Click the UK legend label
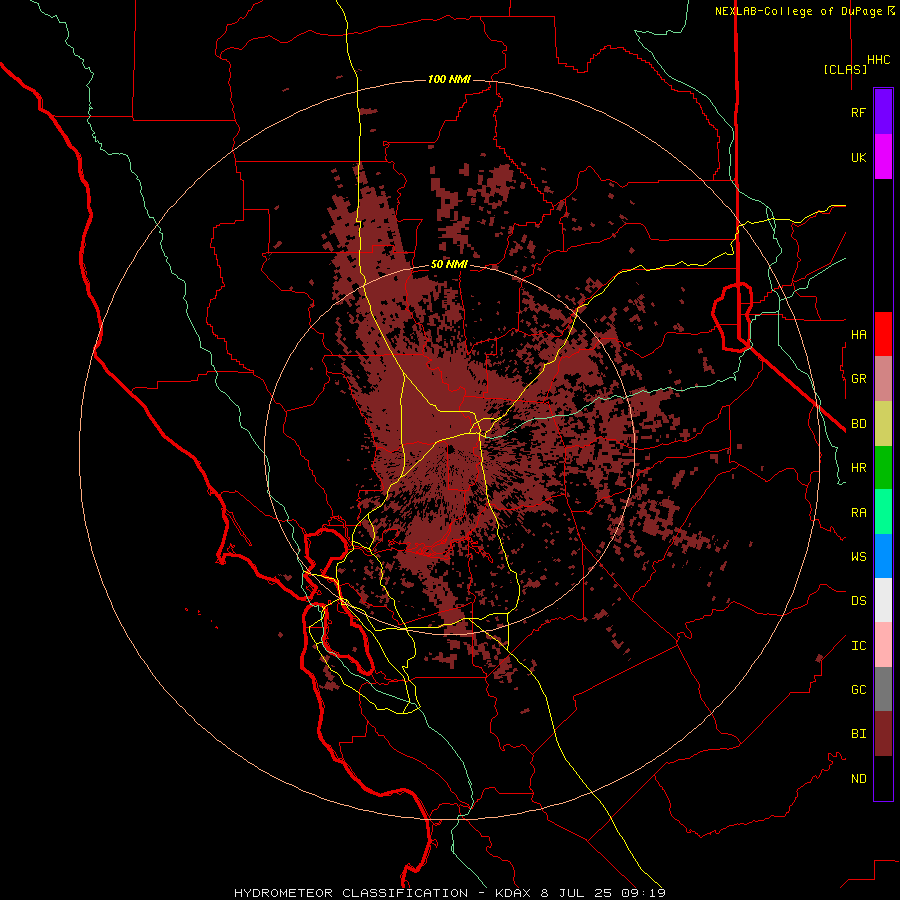The height and width of the screenshot is (900, 900). pos(859,157)
